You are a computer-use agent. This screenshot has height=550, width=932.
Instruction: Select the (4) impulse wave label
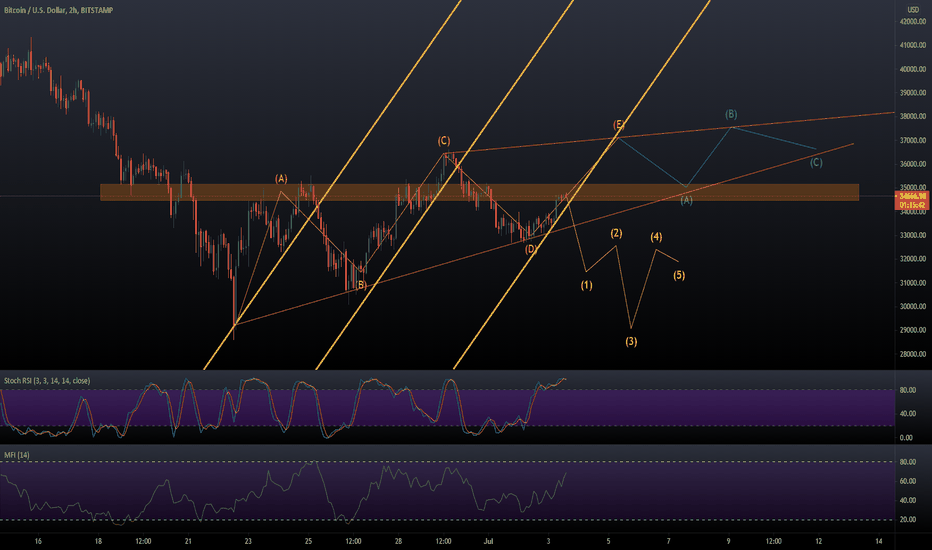(x=656, y=237)
